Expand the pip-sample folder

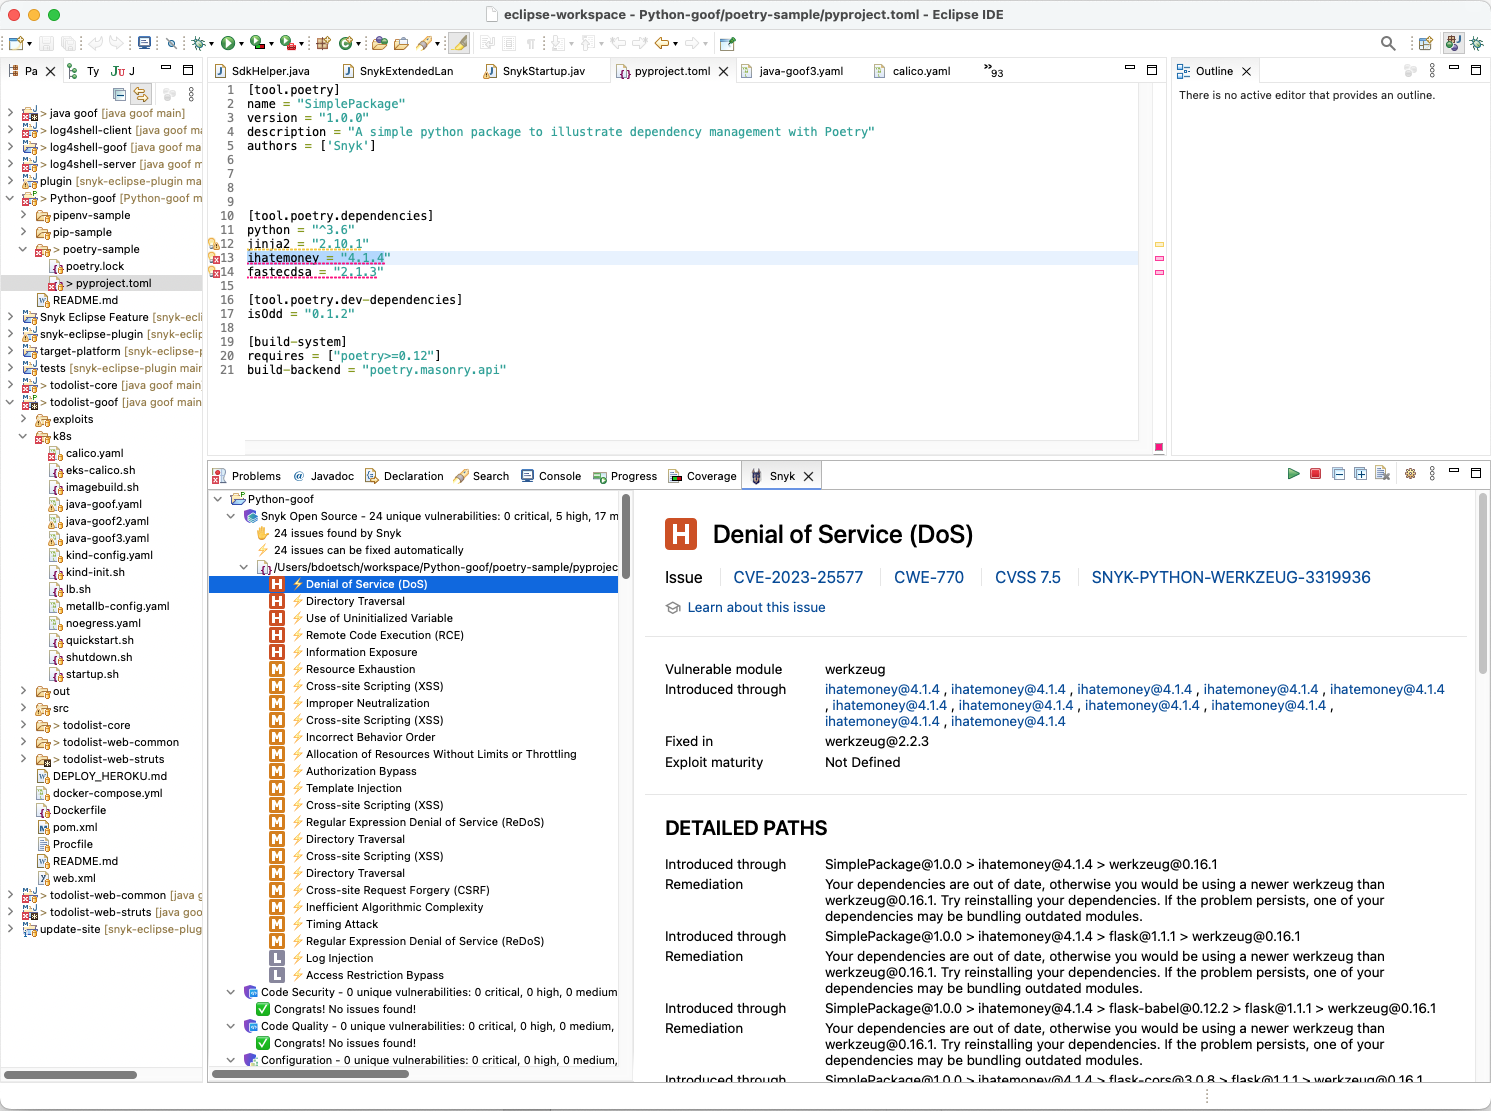click(23, 232)
